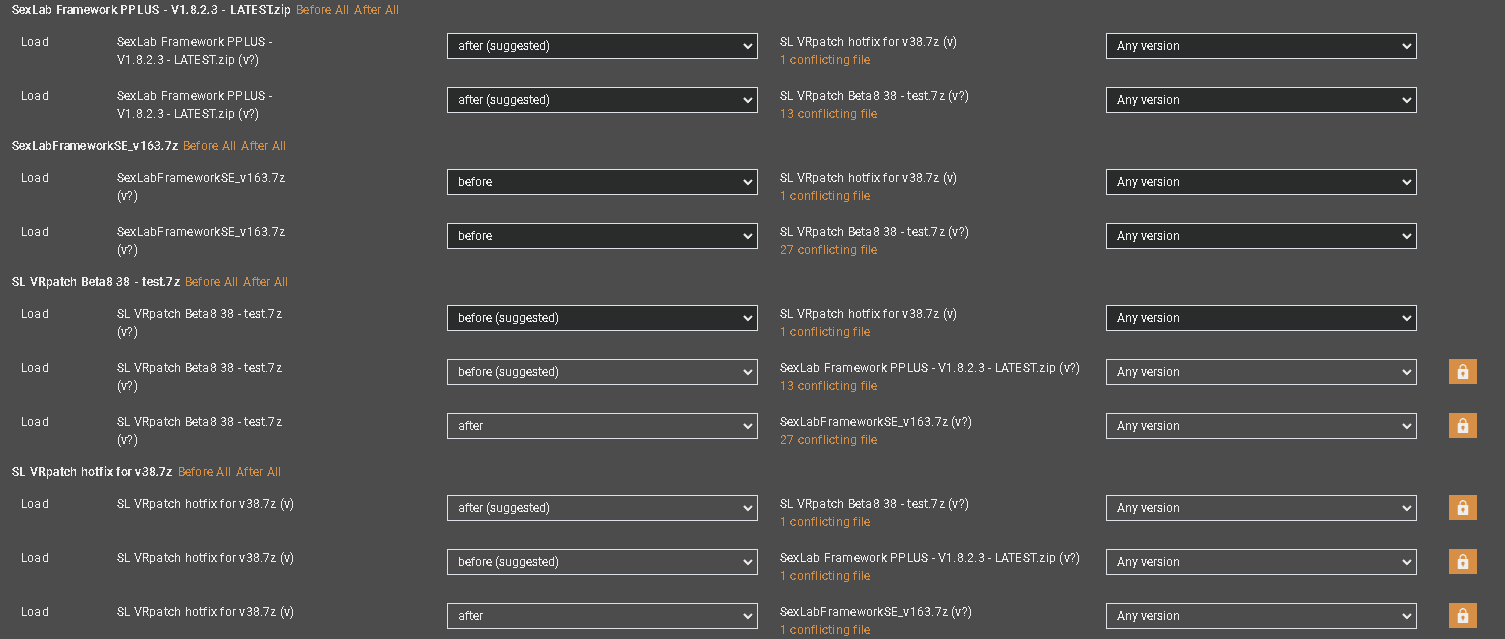The height and width of the screenshot is (639, 1505).
Task: Click lock icon on hotfix versus SexLabFrameworkSE_v163 row
Action: click(x=1462, y=616)
